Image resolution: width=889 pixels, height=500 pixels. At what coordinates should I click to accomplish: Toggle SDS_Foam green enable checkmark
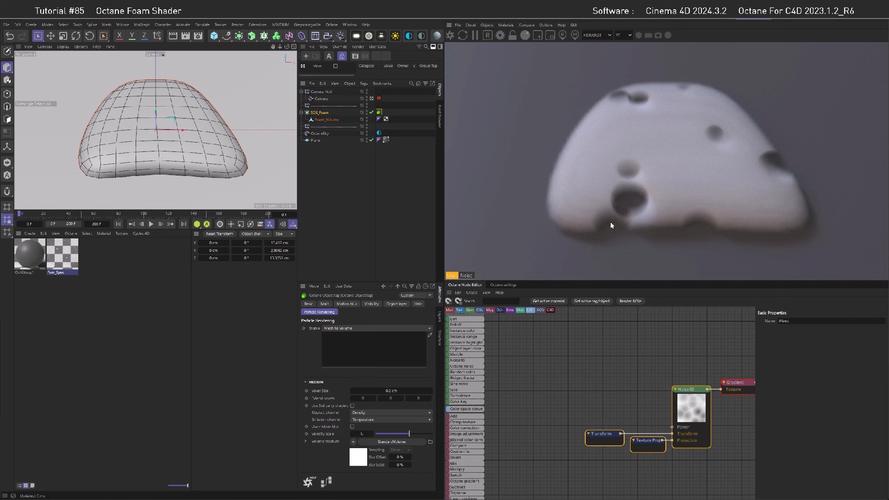coord(372,112)
